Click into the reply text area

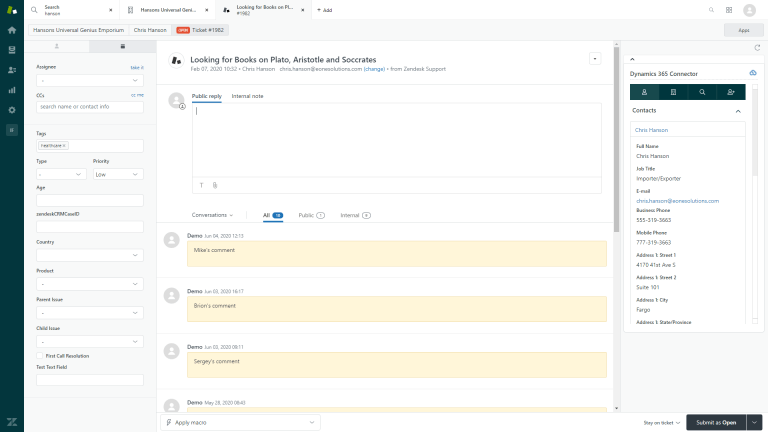pyautogui.click(x=397, y=140)
